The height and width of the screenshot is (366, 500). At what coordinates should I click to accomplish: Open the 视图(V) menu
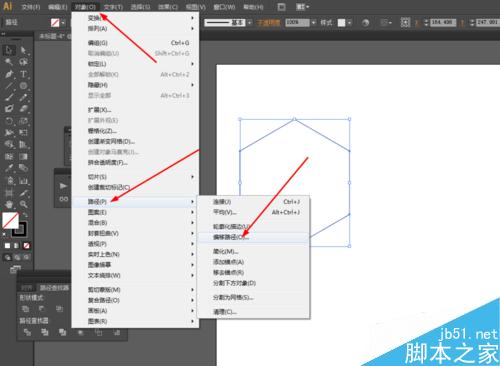pyautogui.click(x=195, y=7)
